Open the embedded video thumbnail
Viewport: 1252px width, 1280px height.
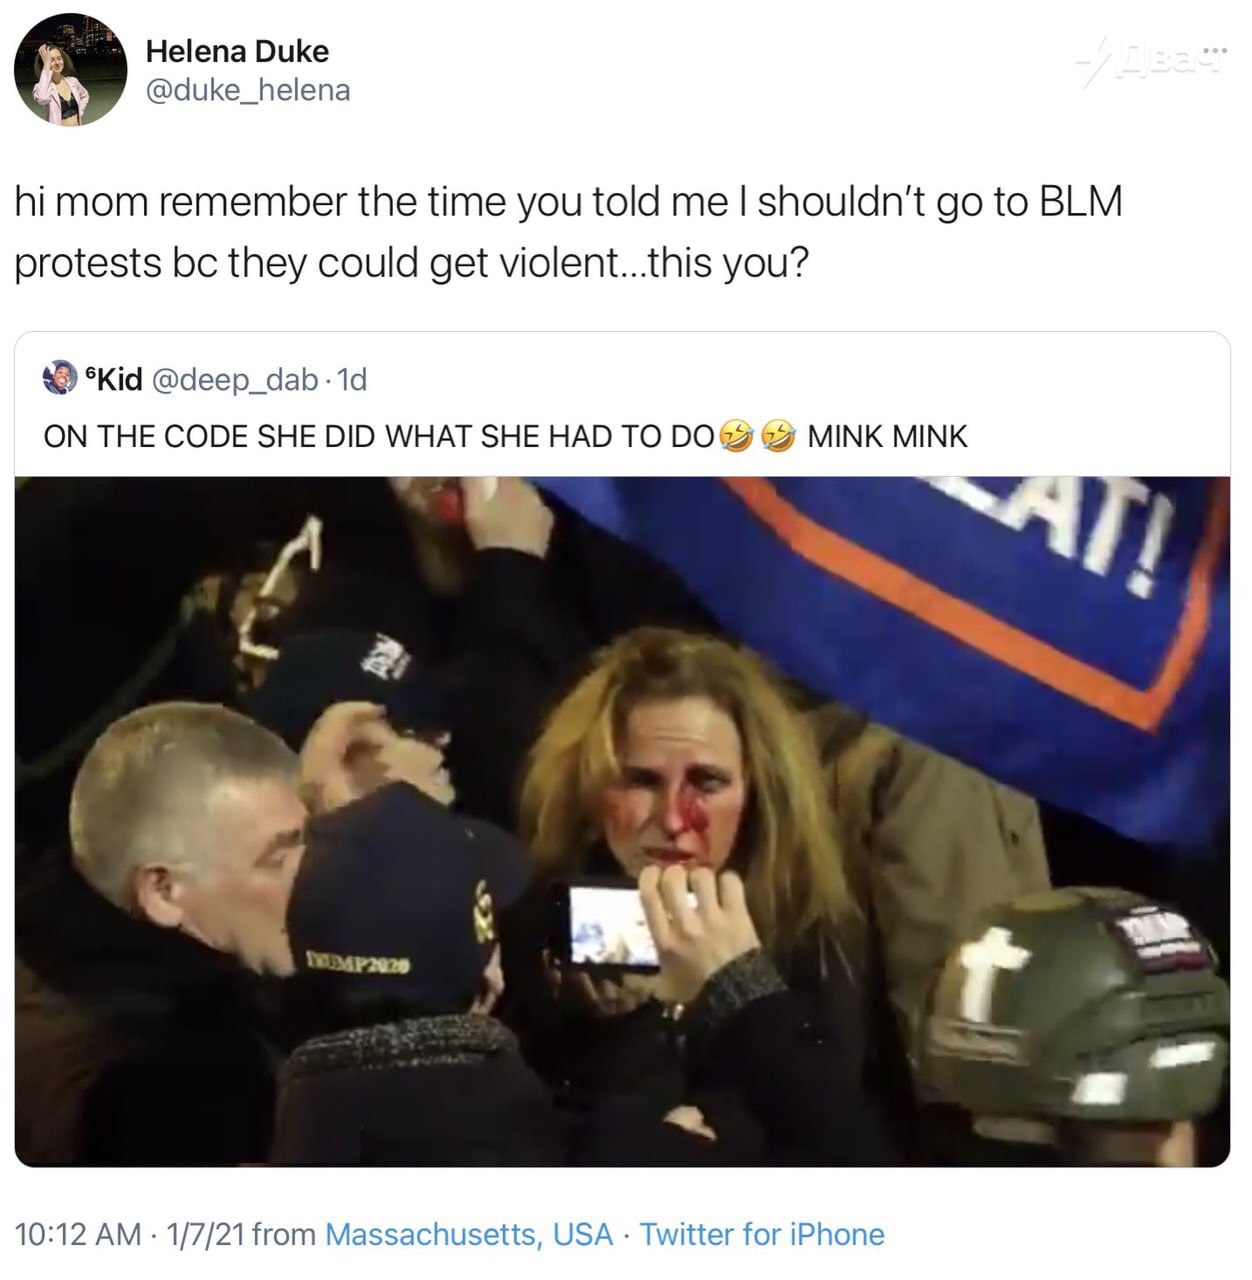pos(622,821)
